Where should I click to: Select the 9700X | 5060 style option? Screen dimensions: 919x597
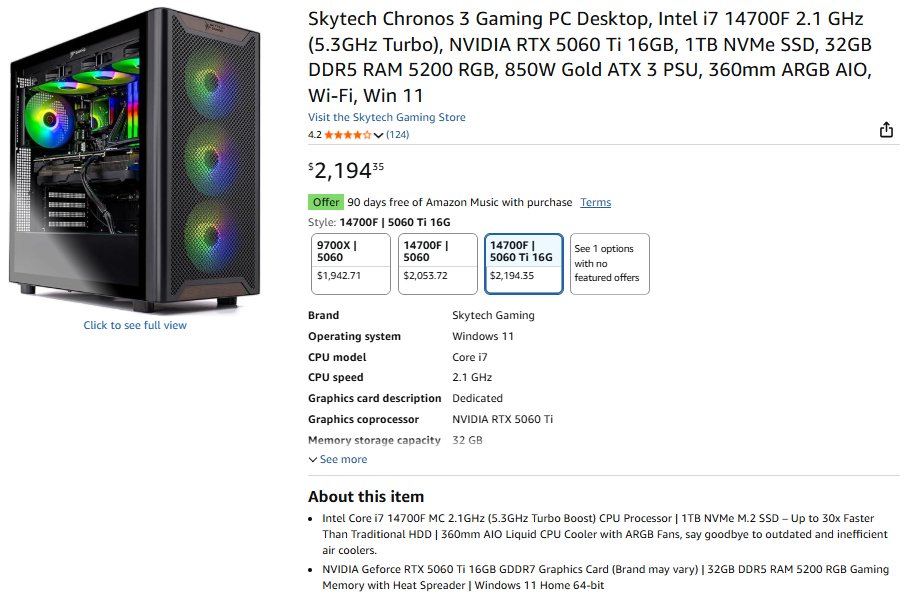click(x=350, y=264)
